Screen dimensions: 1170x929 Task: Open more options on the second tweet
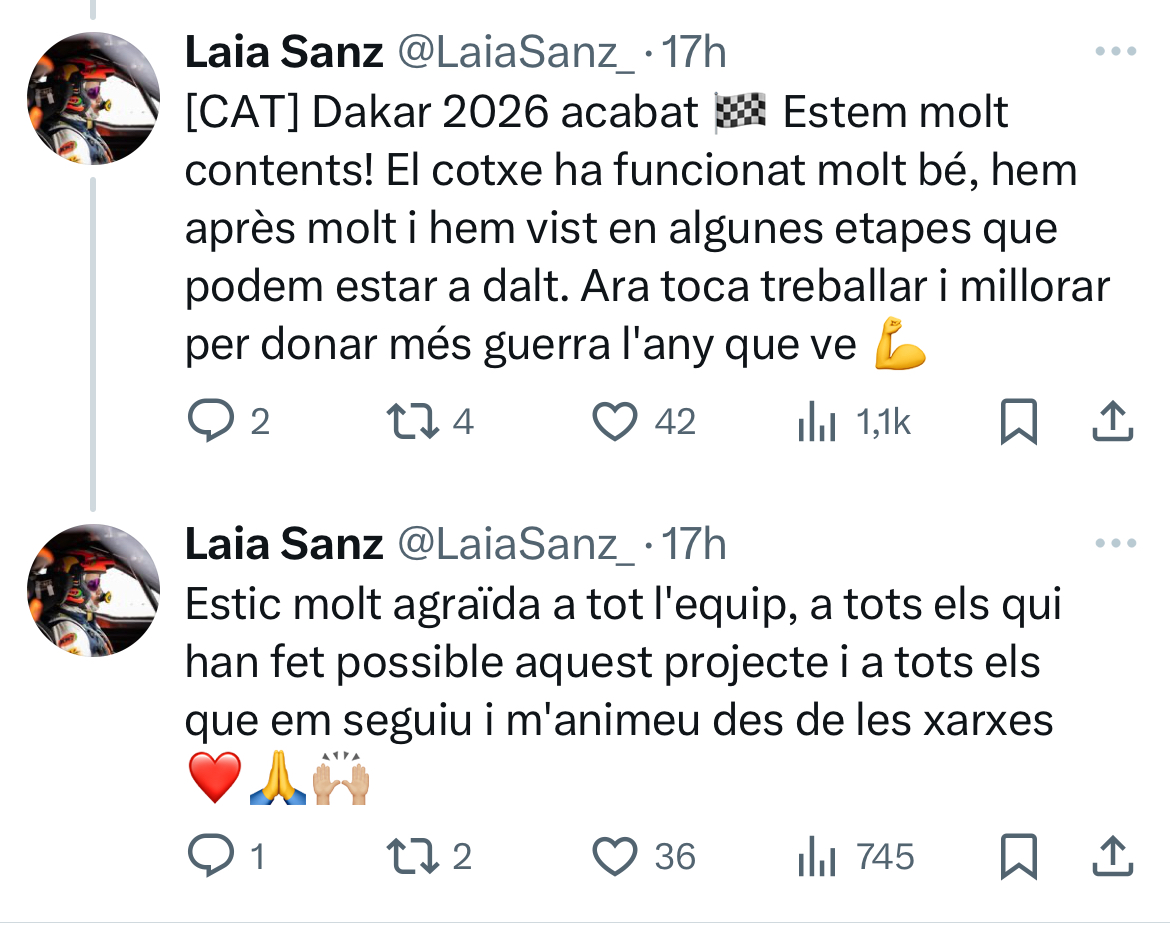tap(1116, 544)
